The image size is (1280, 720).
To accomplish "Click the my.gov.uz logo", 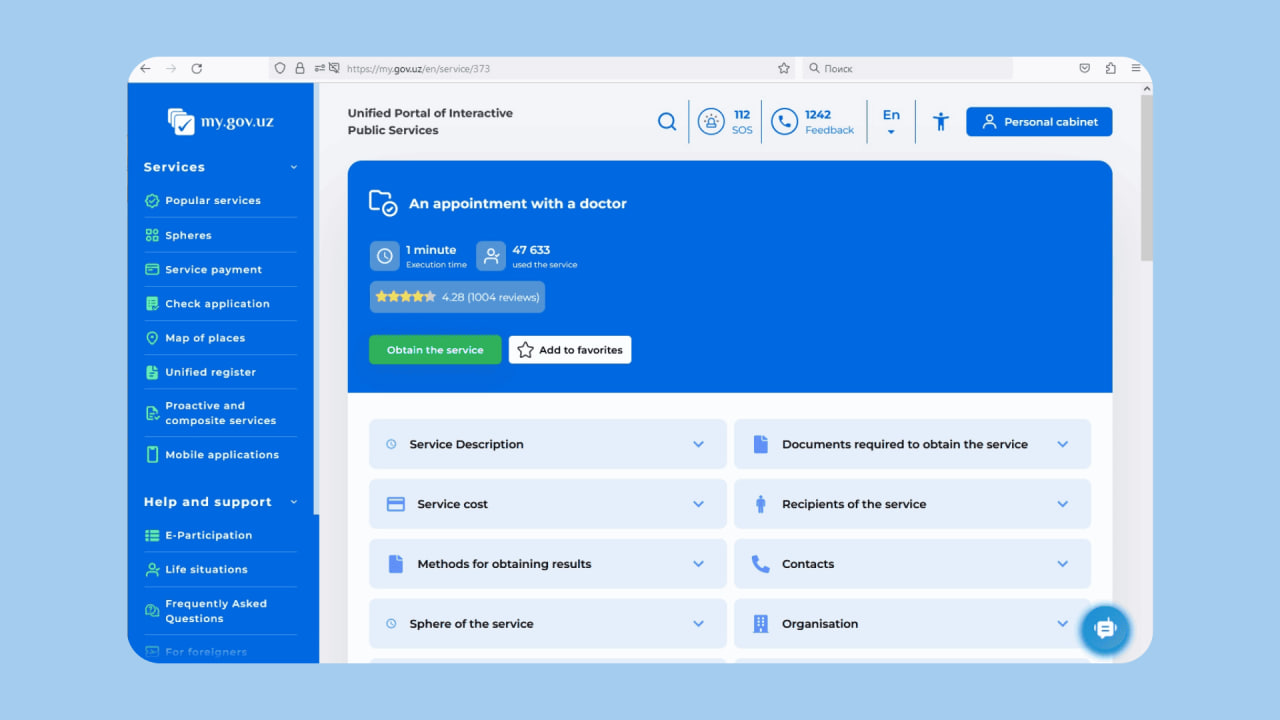I will tap(221, 122).
